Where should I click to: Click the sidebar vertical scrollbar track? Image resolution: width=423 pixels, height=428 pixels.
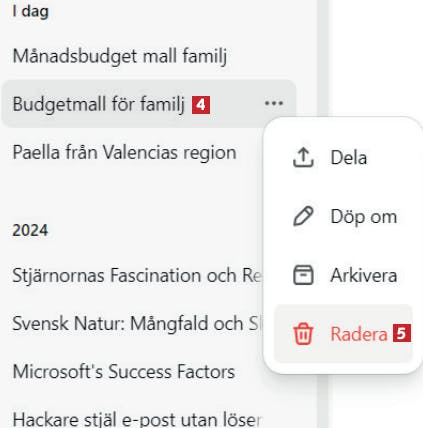click(323, 214)
